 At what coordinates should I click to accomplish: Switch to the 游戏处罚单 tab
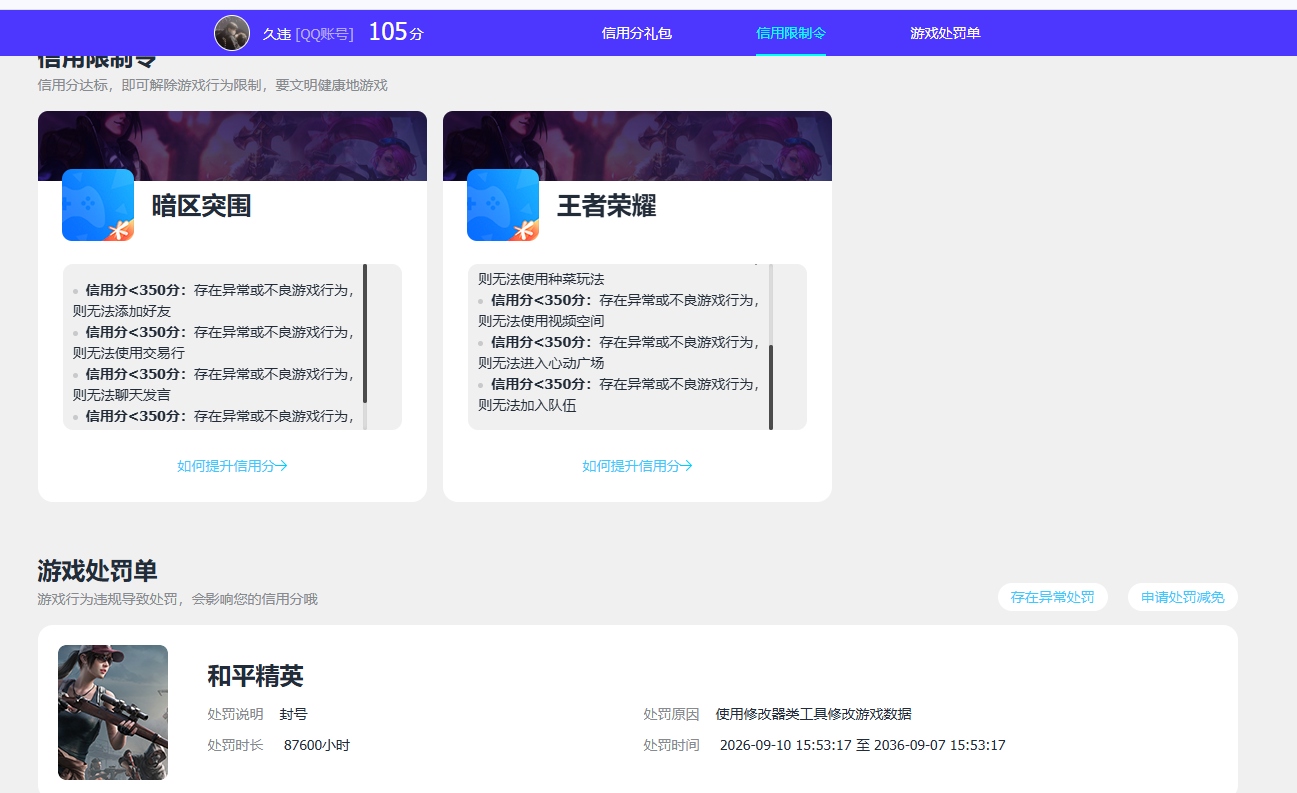(x=945, y=33)
